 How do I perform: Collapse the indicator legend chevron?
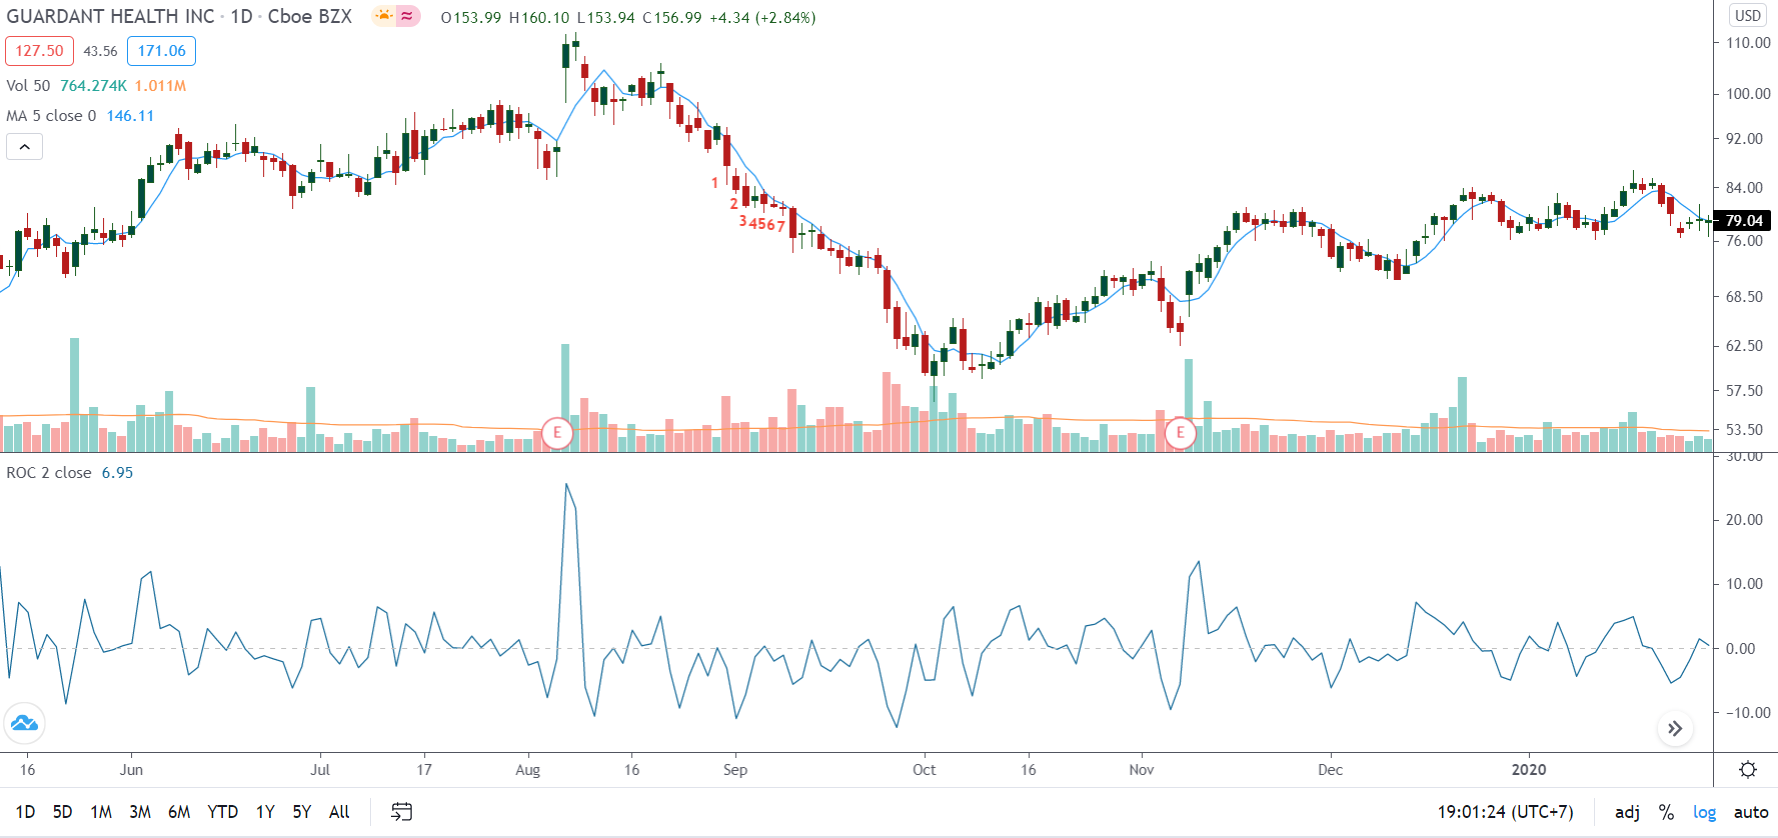coord(24,147)
